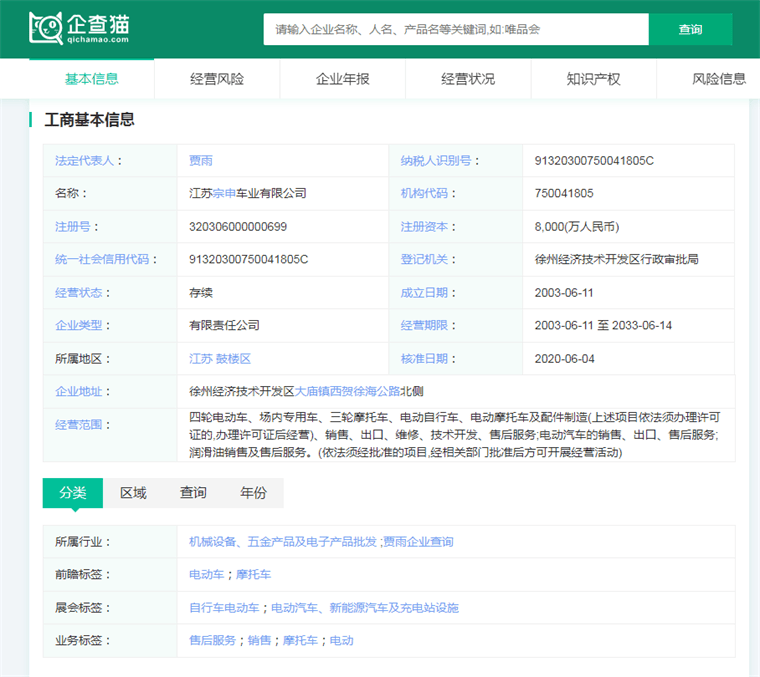The height and width of the screenshot is (677, 760).
Task: Click the company search input field
Action: (x=455, y=29)
